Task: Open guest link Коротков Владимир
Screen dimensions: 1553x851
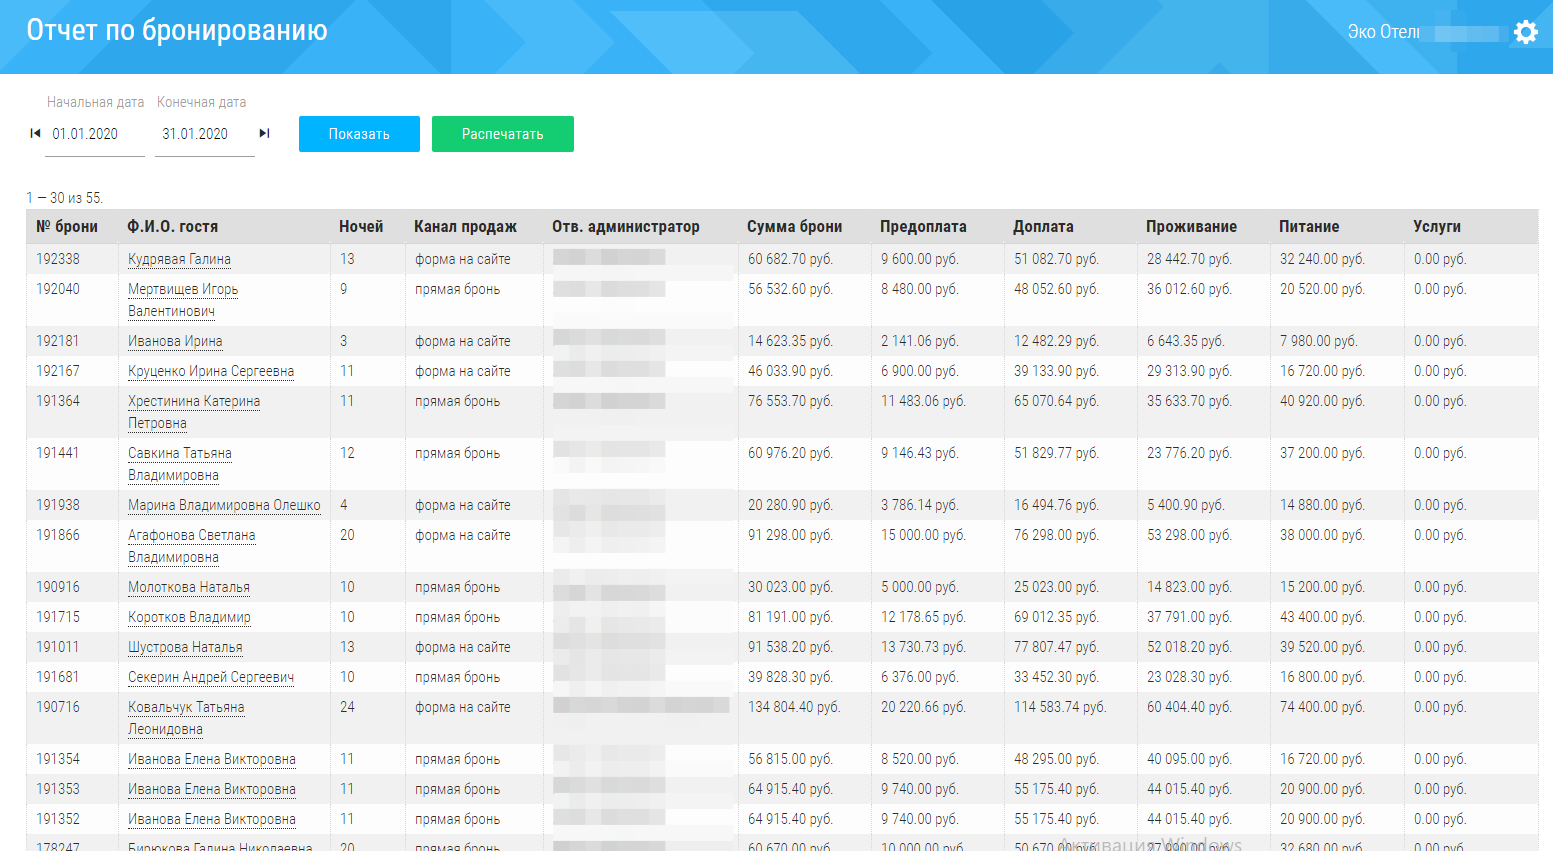Action: pyautogui.click(x=189, y=617)
